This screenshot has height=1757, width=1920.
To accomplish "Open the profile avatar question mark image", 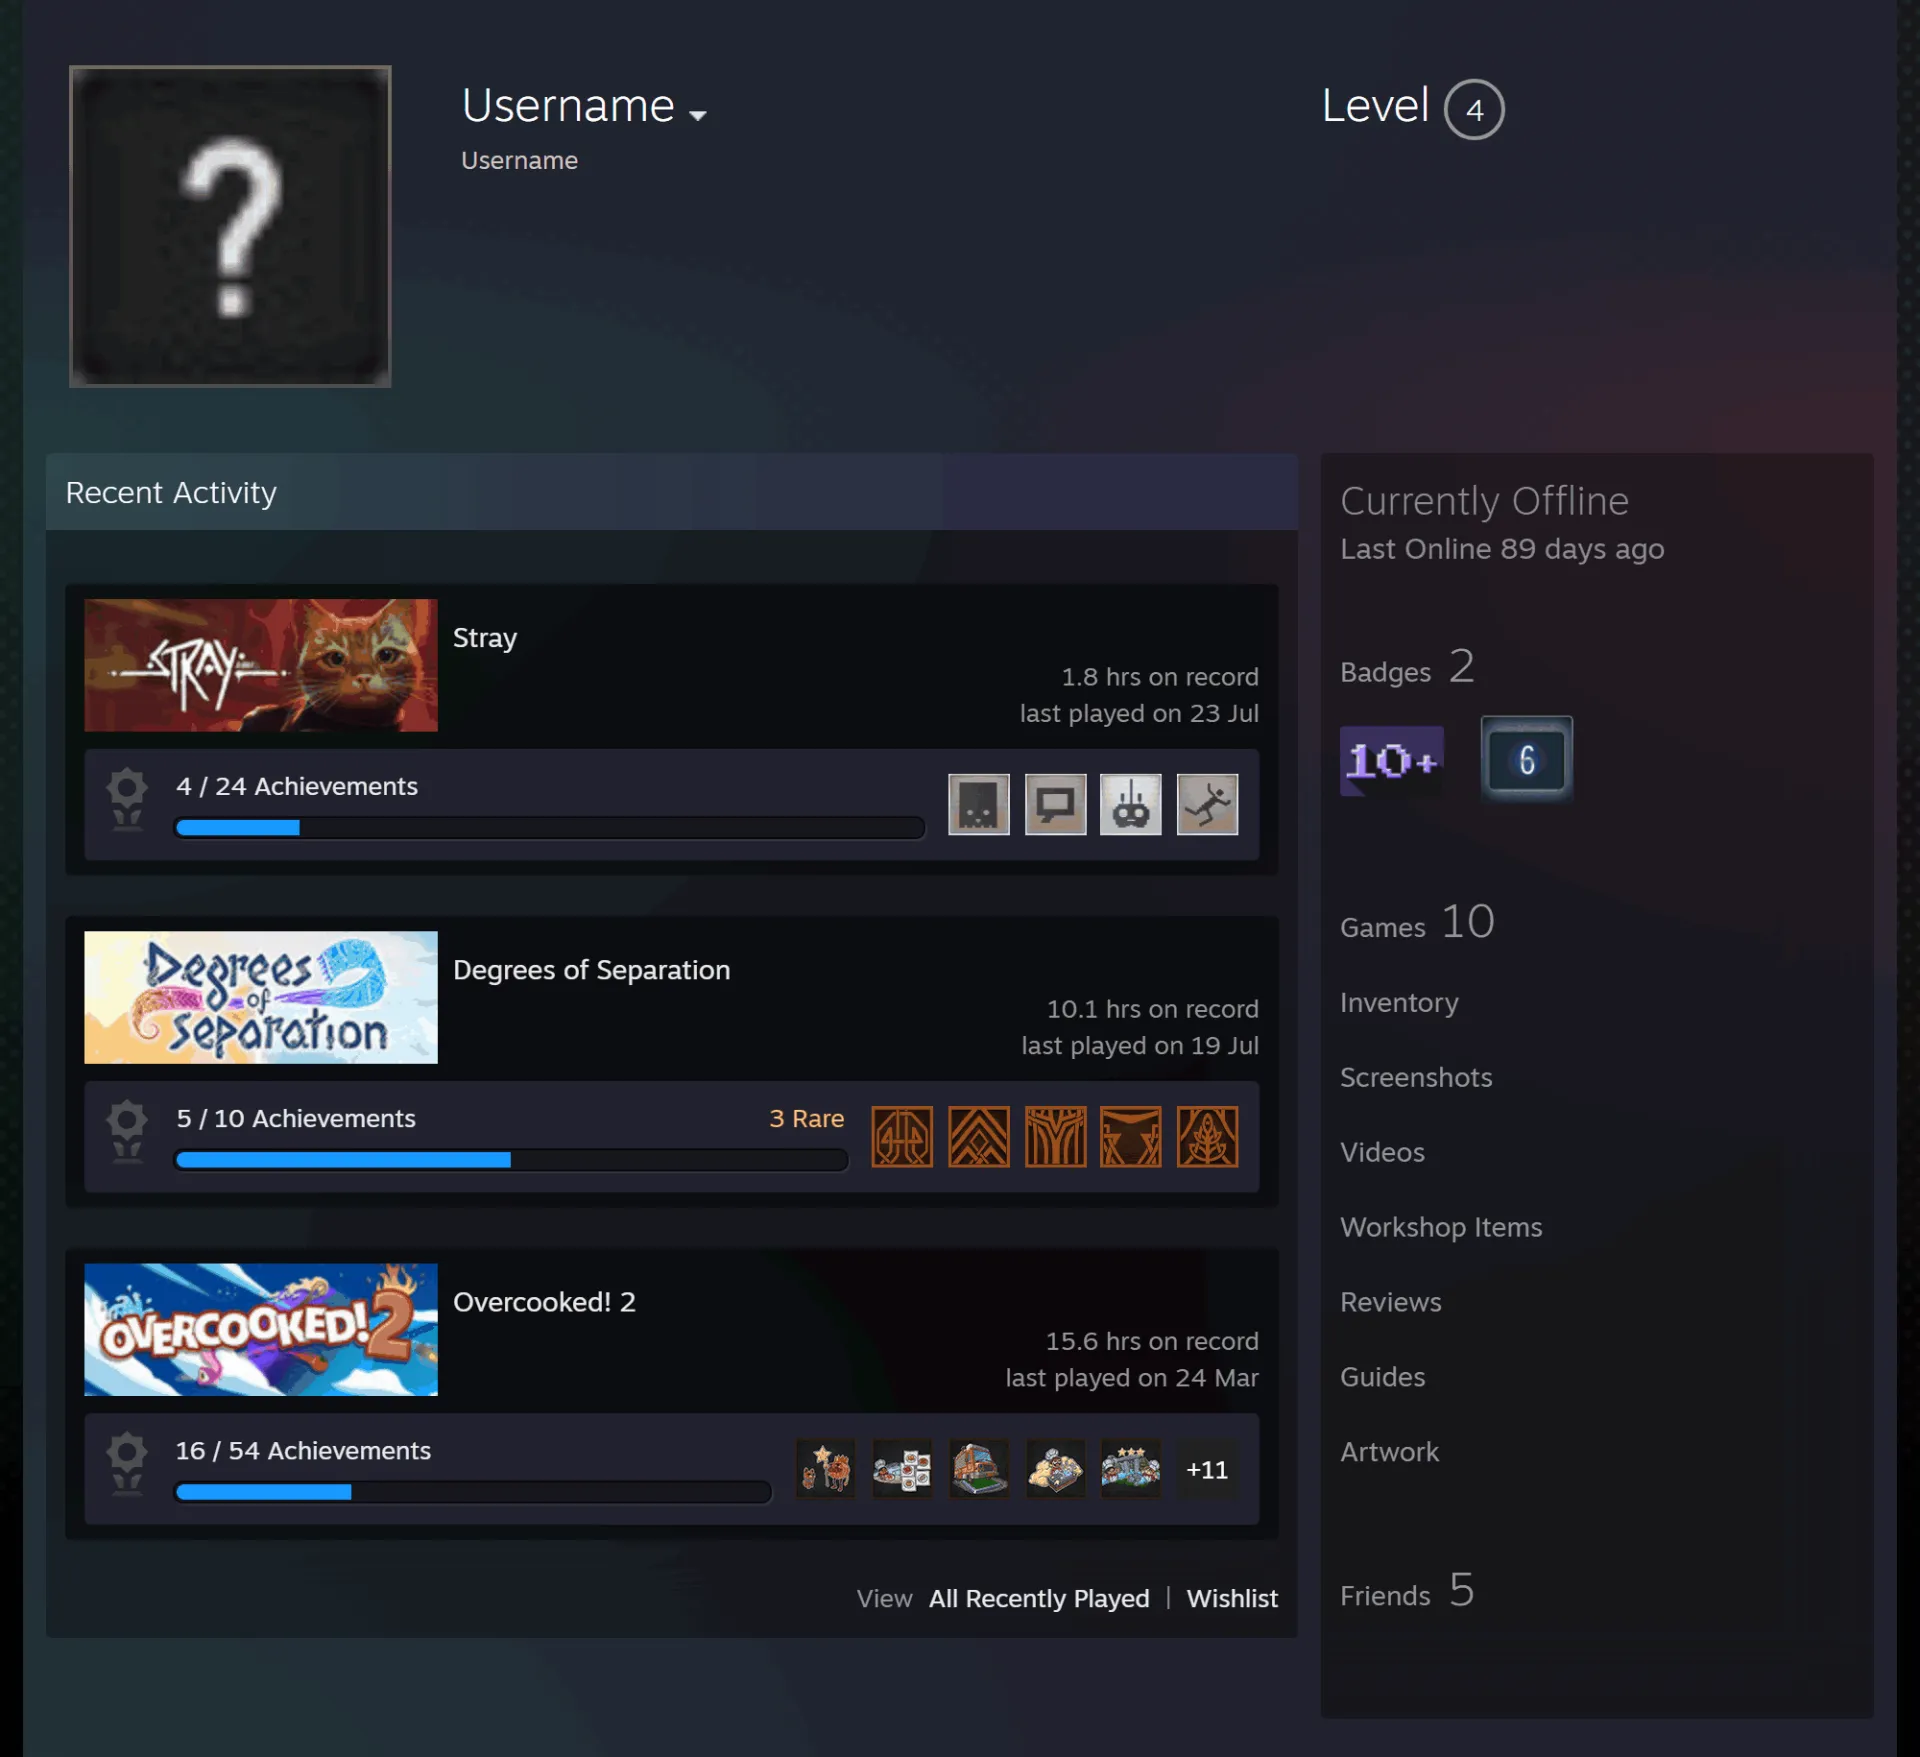I will (230, 226).
